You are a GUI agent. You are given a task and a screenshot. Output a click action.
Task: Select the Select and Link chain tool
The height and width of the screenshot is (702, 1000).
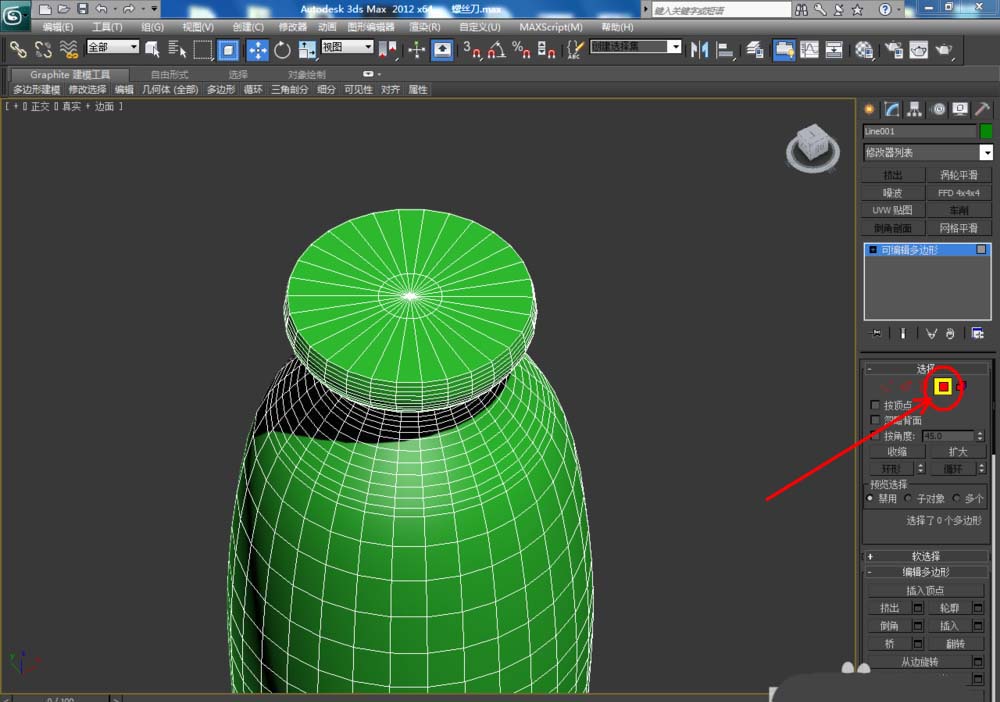[x=18, y=49]
